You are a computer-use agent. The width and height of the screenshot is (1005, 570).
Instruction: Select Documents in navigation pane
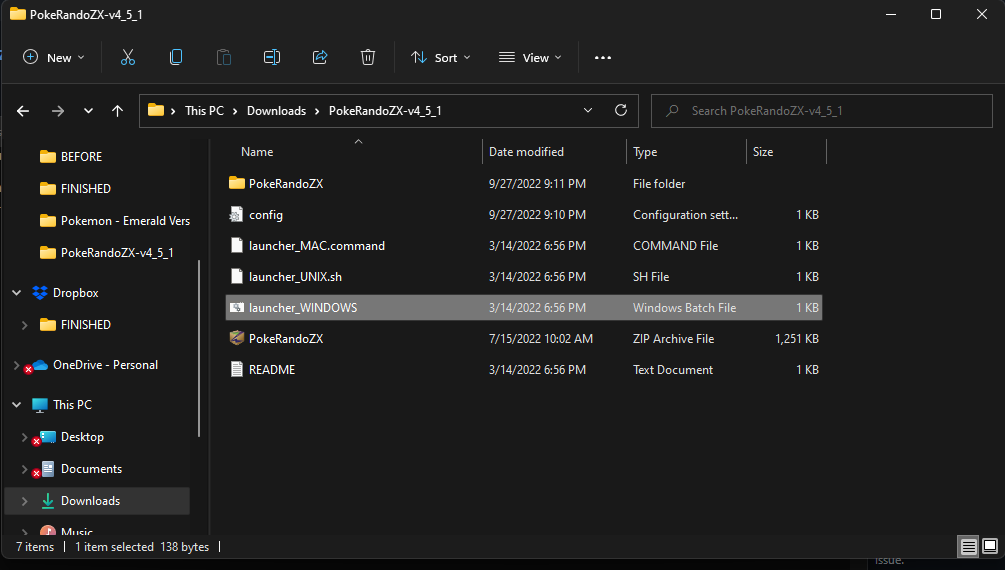(x=91, y=469)
